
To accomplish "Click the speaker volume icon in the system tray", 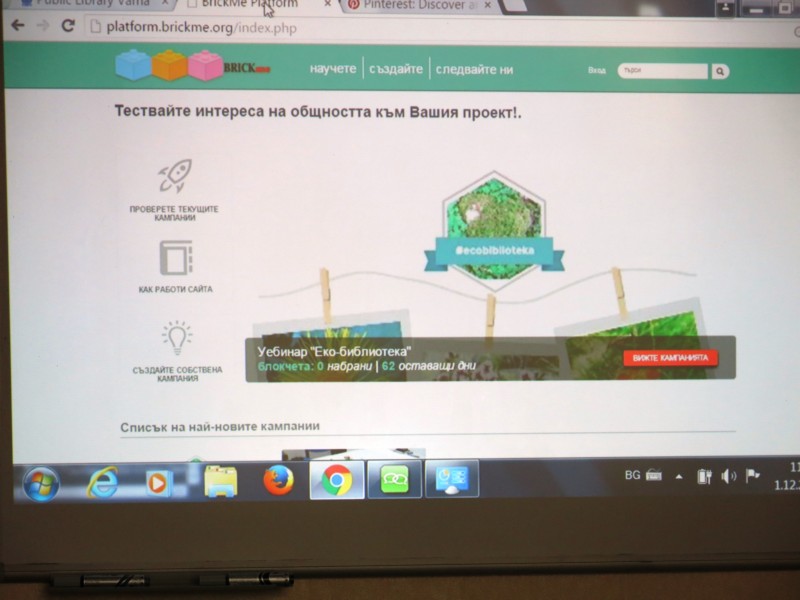I will 728,476.
